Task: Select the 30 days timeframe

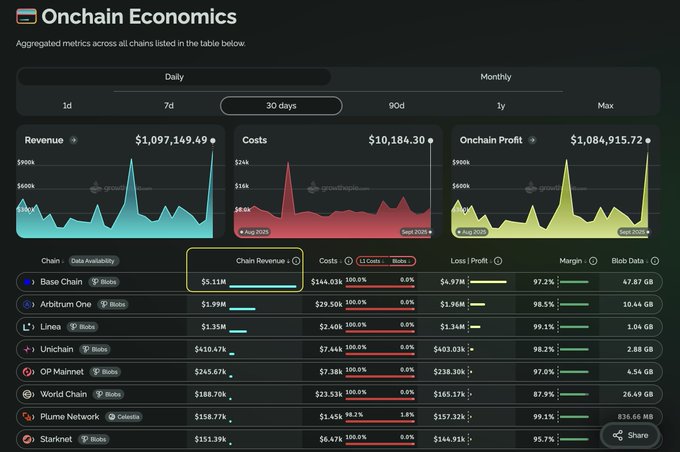Action: pos(281,105)
